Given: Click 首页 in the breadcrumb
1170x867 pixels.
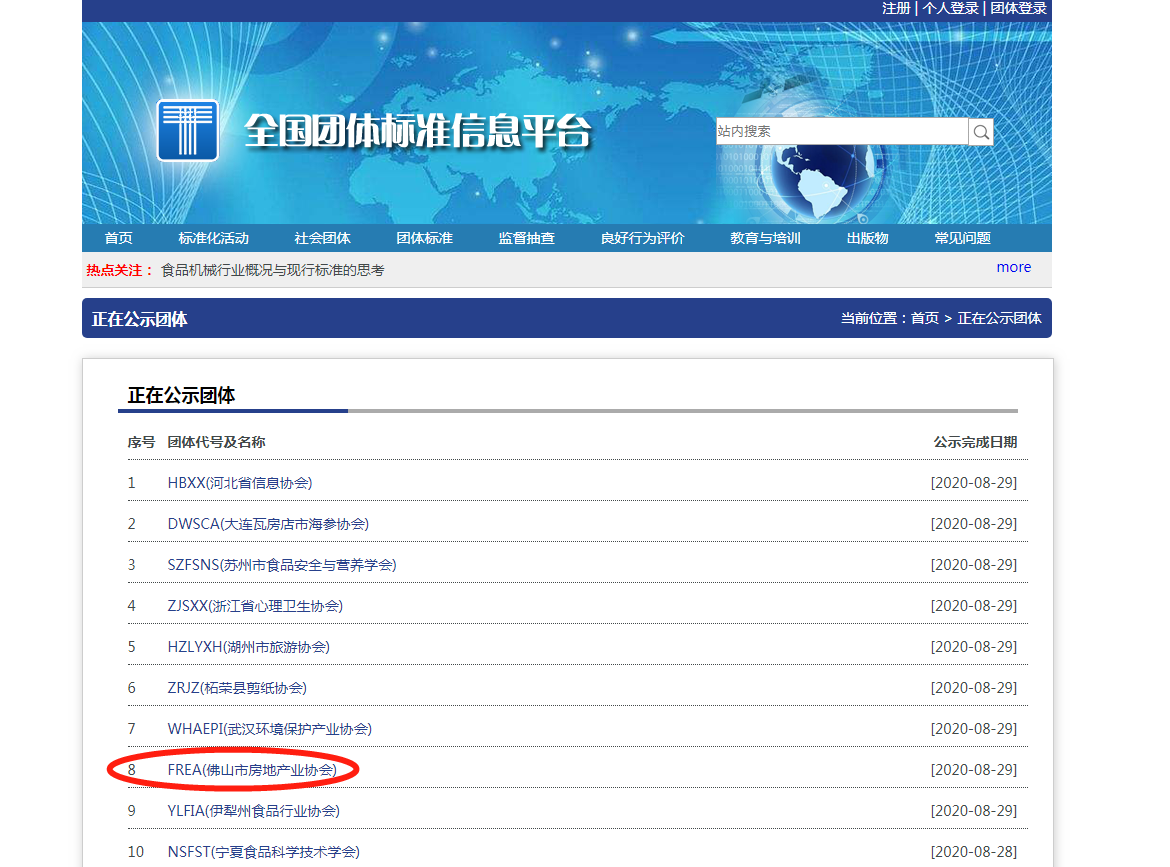Looking at the screenshot, I should [924, 318].
